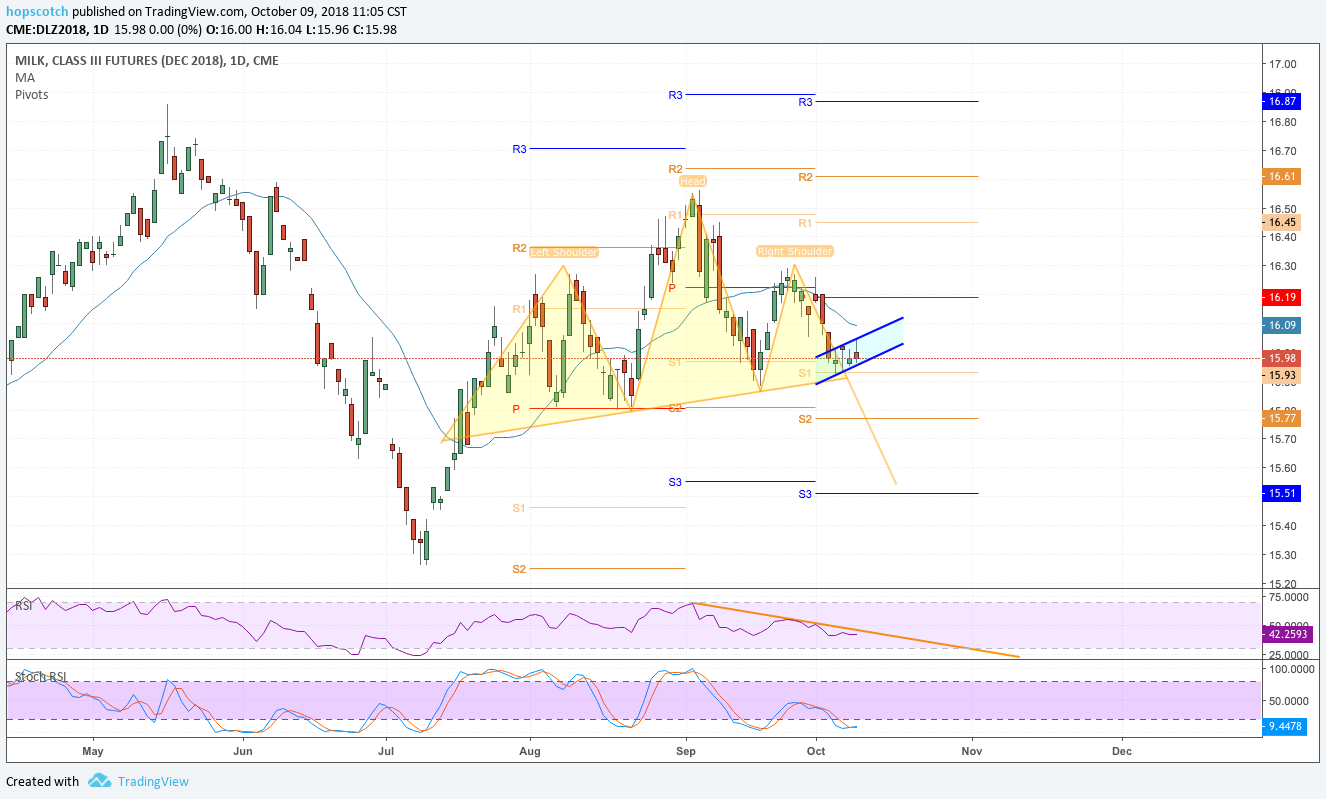Click the Nov label on time axis
Image resolution: width=1326 pixels, height=799 pixels.
970,750
